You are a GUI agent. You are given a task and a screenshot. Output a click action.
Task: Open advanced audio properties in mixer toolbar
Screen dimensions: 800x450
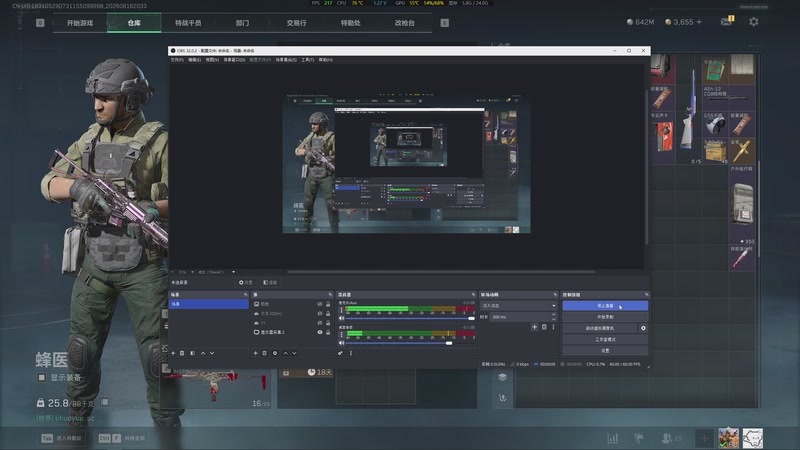coord(340,353)
